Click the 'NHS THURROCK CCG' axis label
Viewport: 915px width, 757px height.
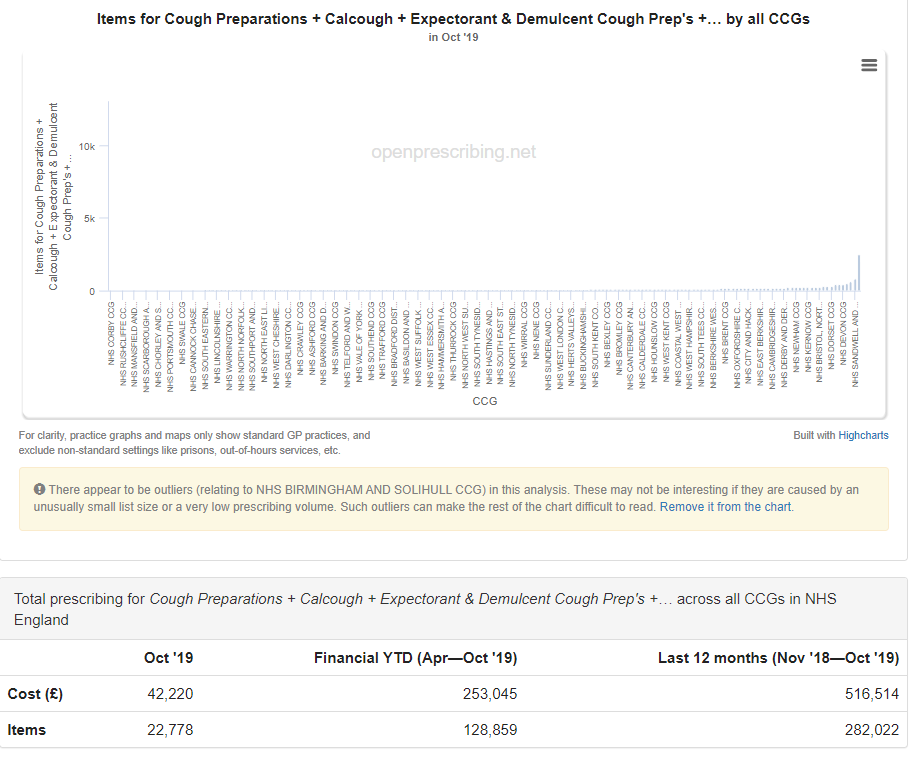click(x=453, y=341)
